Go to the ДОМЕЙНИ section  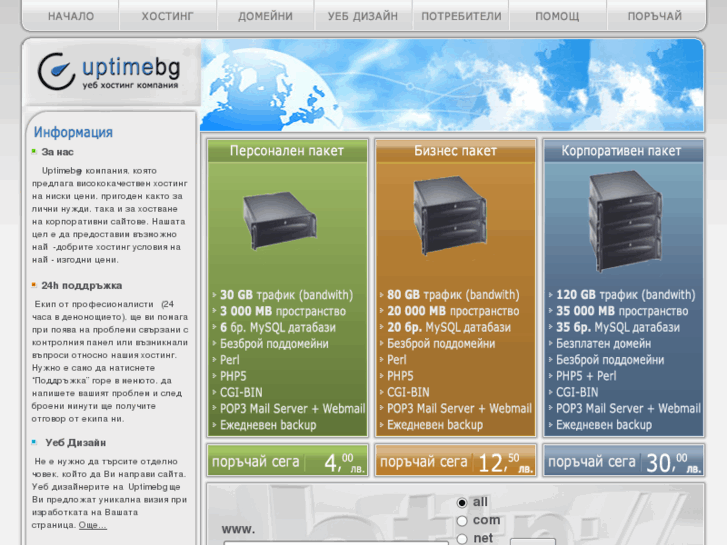coord(265,16)
